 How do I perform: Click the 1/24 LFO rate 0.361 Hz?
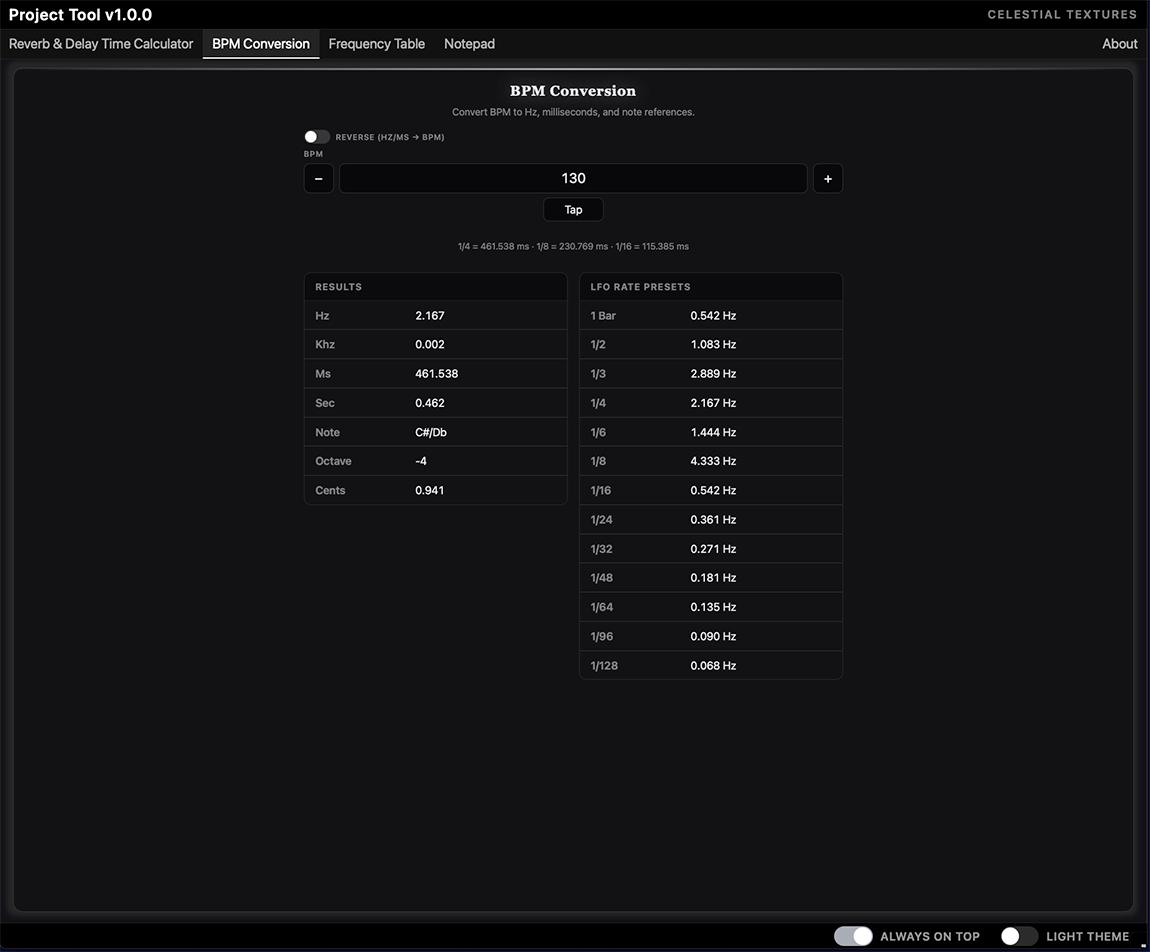click(x=713, y=519)
